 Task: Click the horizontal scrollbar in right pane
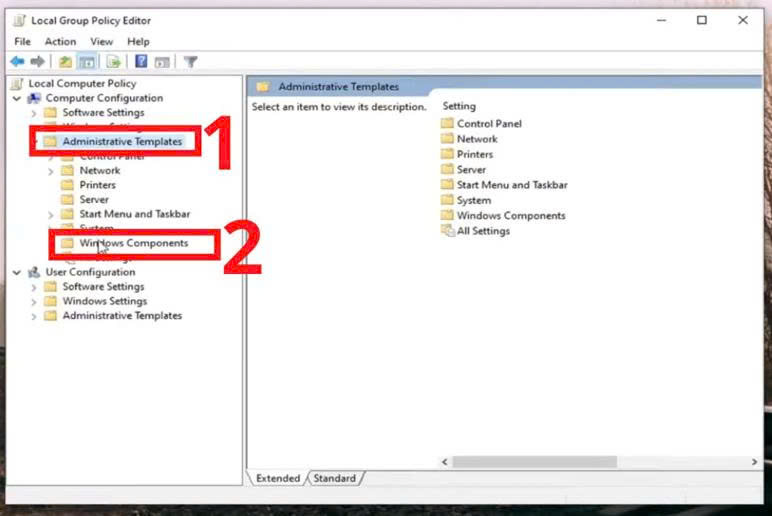point(533,462)
